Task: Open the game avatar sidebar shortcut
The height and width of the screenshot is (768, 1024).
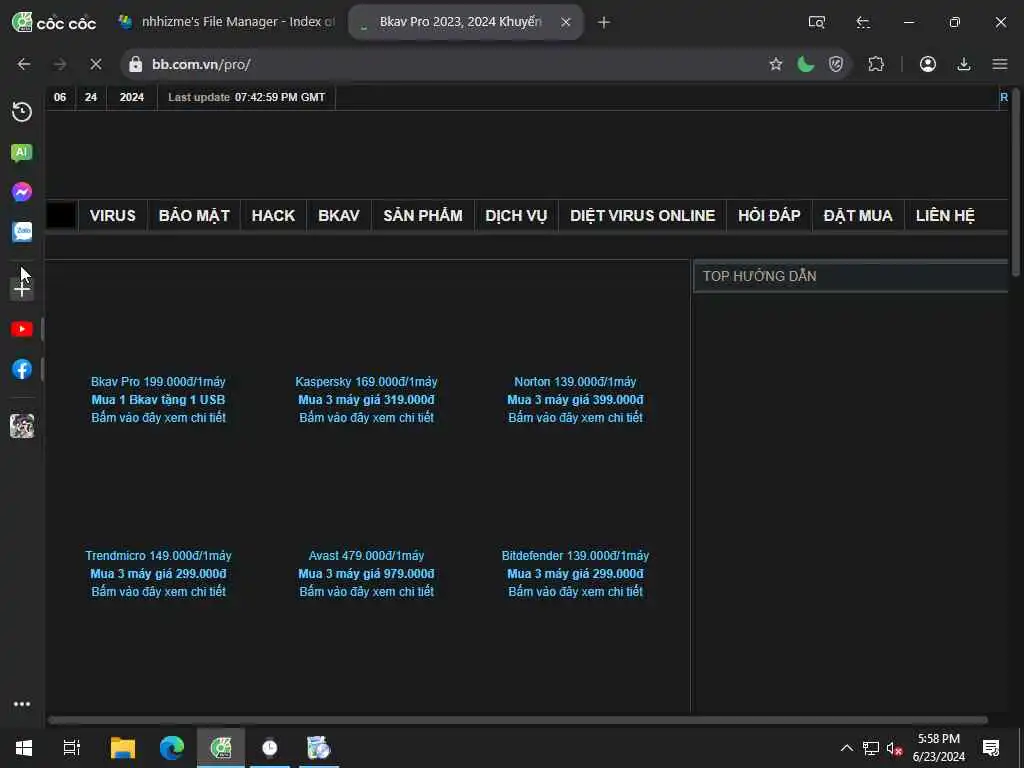Action: pos(22,426)
